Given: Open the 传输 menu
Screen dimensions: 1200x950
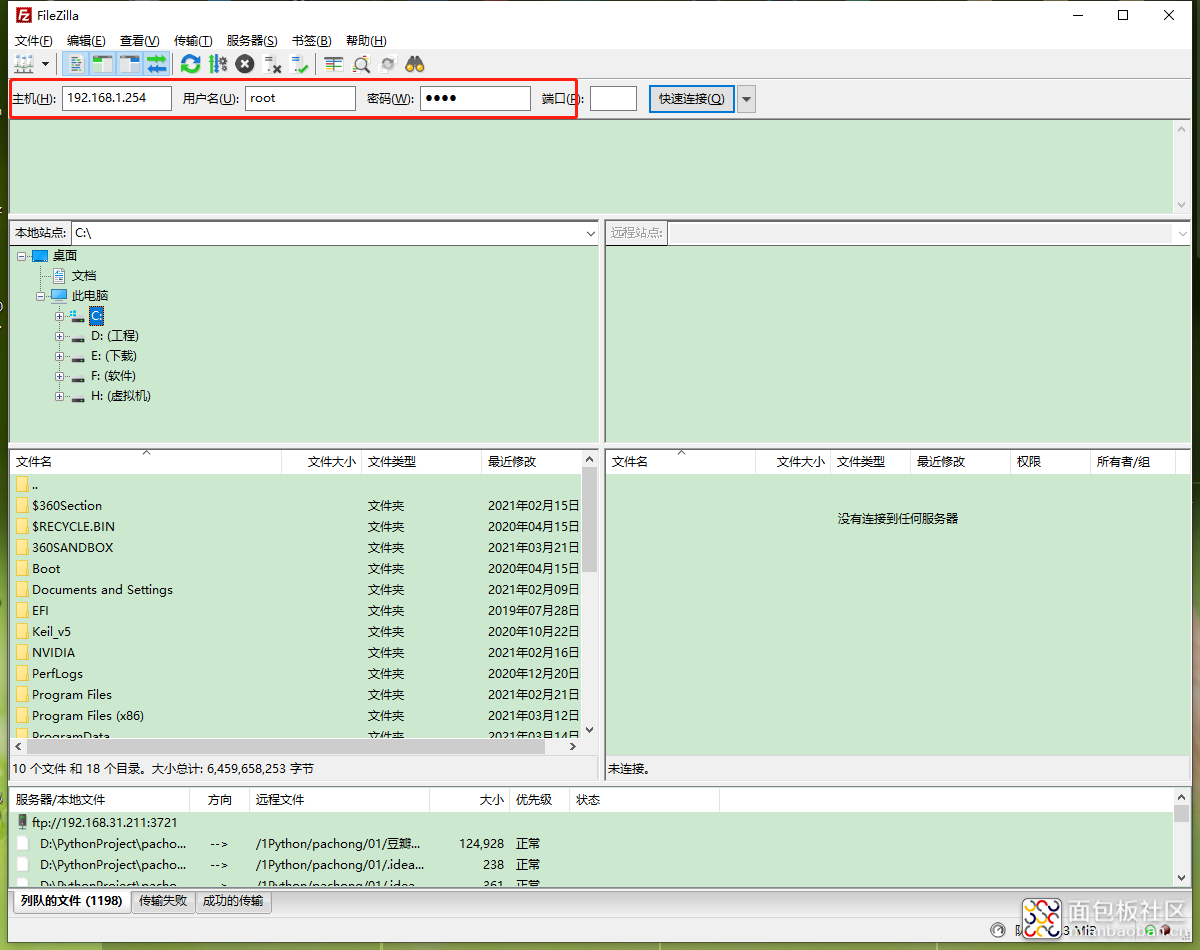Looking at the screenshot, I should 193,40.
